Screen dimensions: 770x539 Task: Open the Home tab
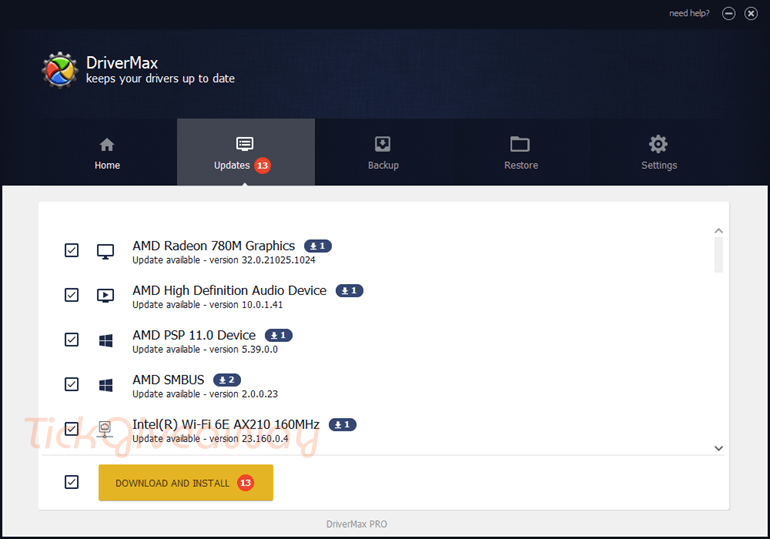(x=108, y=152)
